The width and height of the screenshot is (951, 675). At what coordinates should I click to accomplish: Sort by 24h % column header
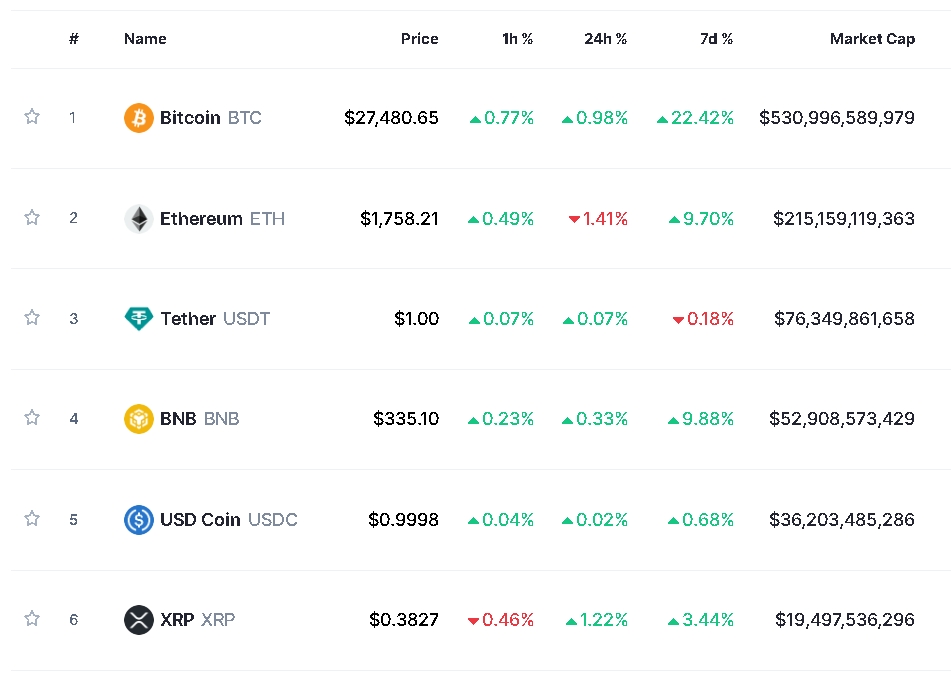(x=605, y=39)
